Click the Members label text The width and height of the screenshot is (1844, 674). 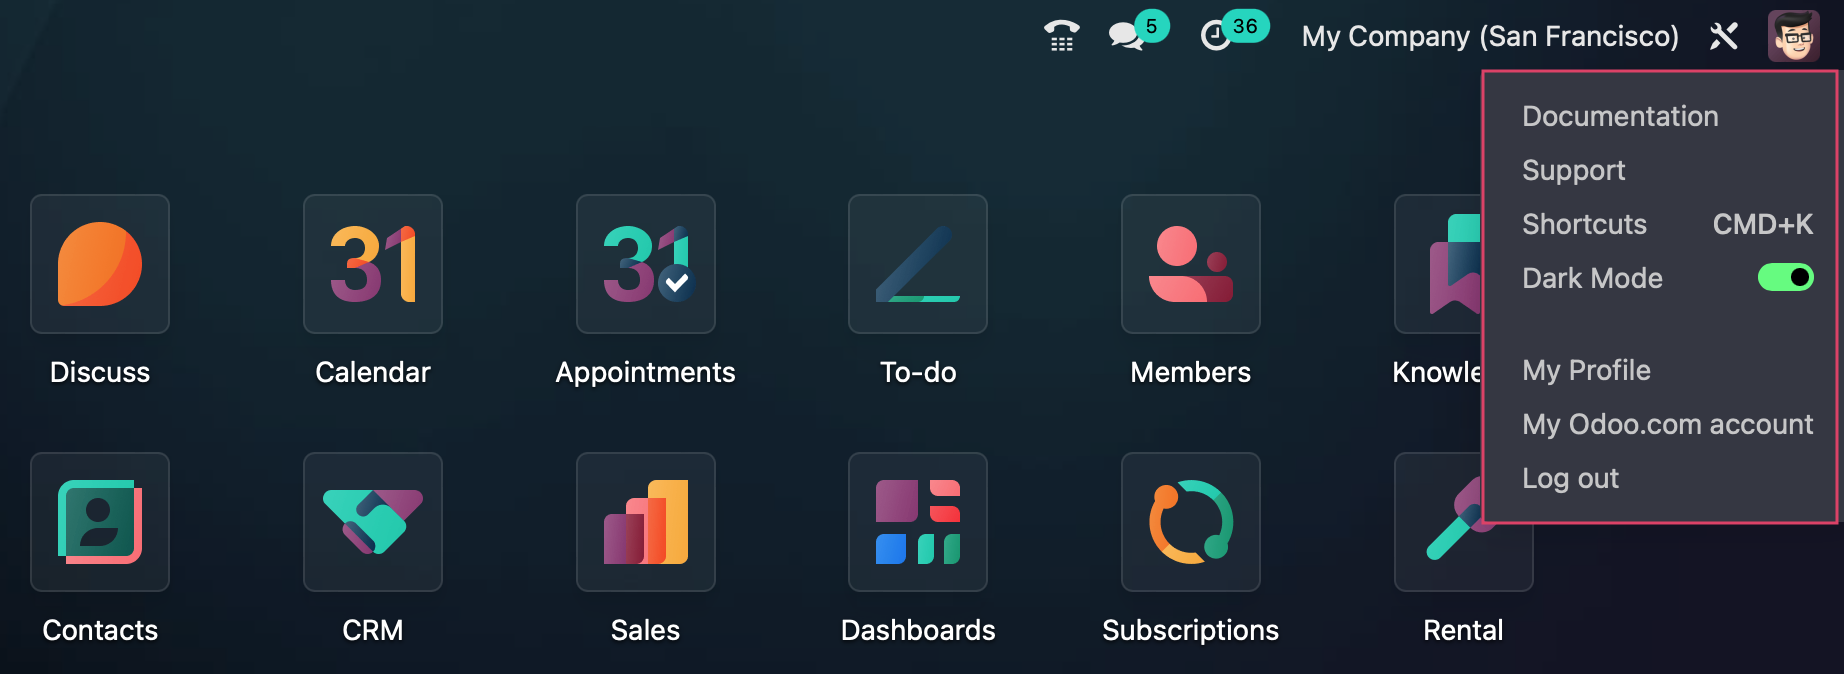(x=1191, y=372)
